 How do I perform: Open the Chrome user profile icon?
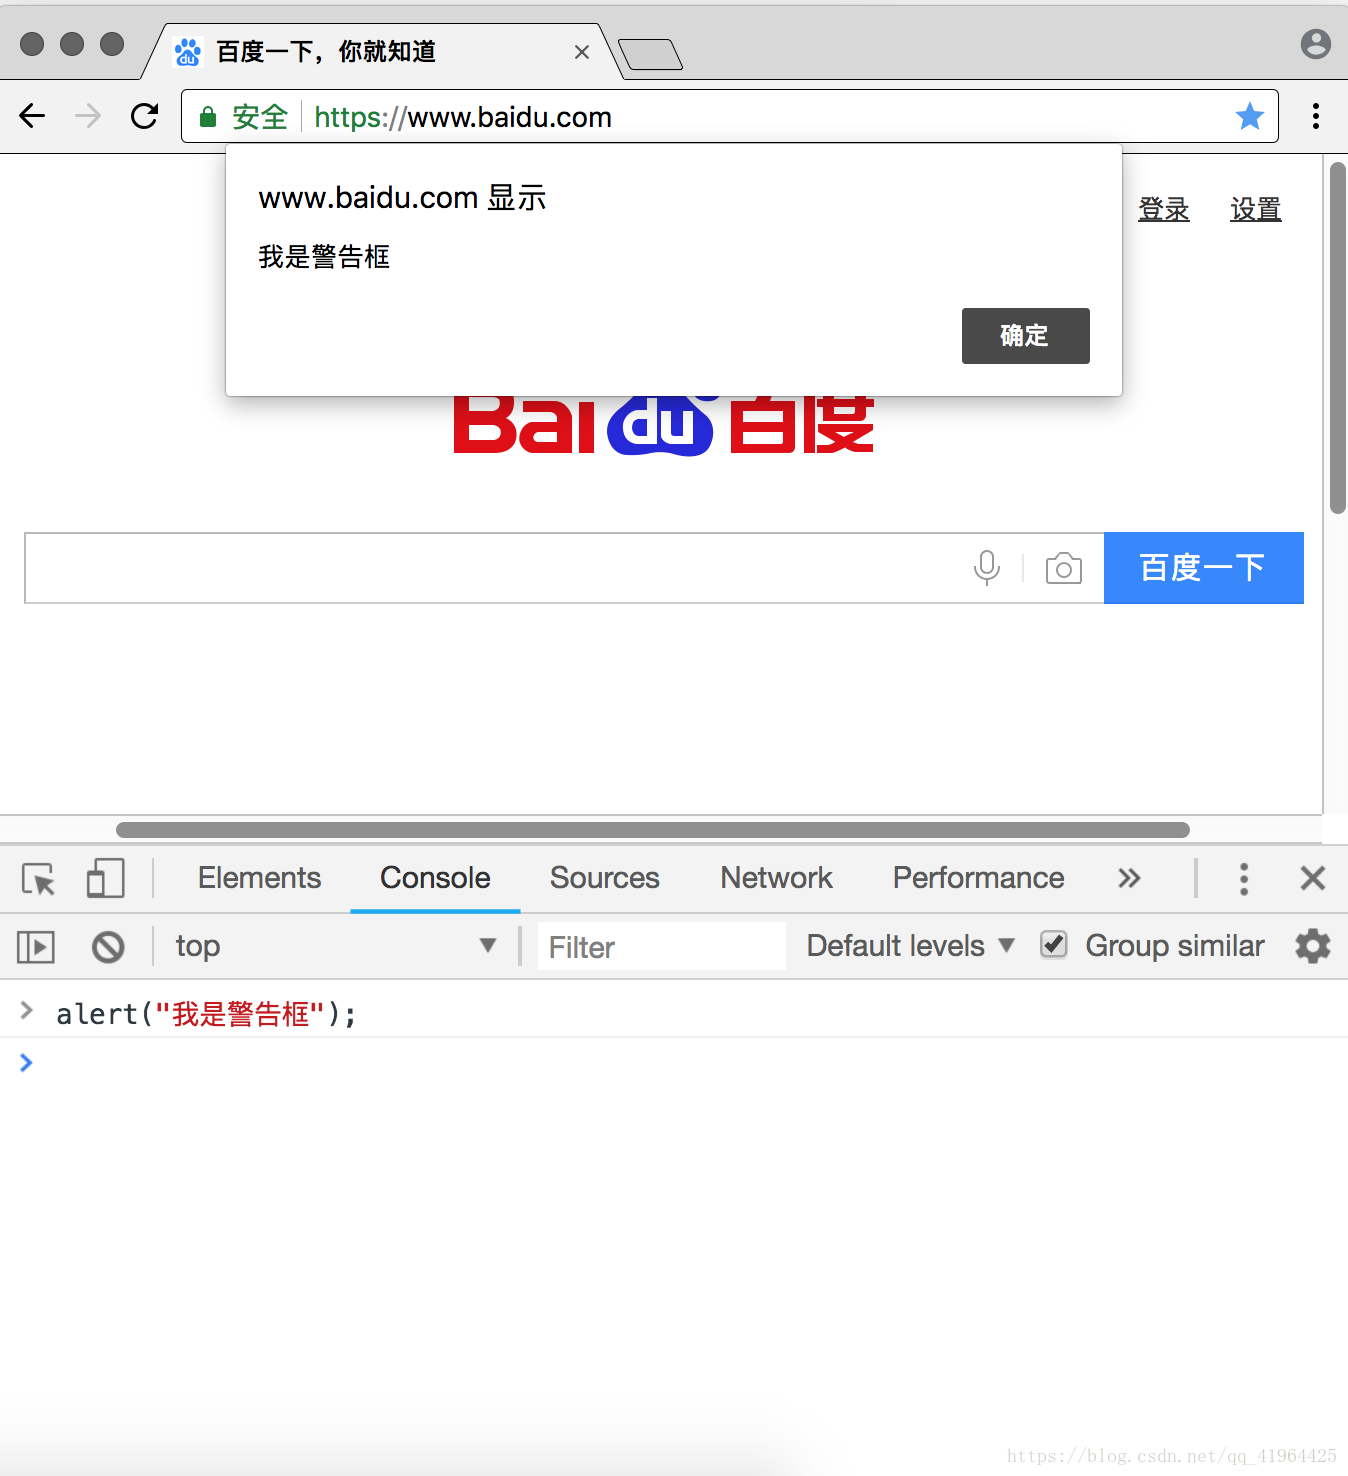click(1315, 44)
